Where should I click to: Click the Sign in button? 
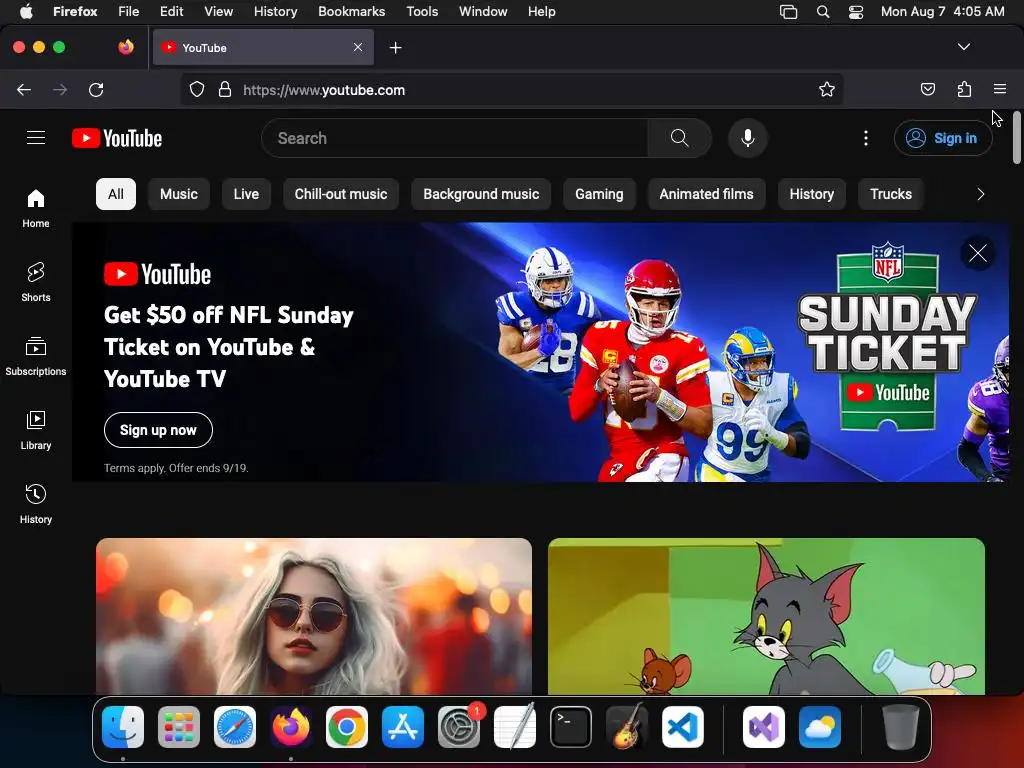943,138
